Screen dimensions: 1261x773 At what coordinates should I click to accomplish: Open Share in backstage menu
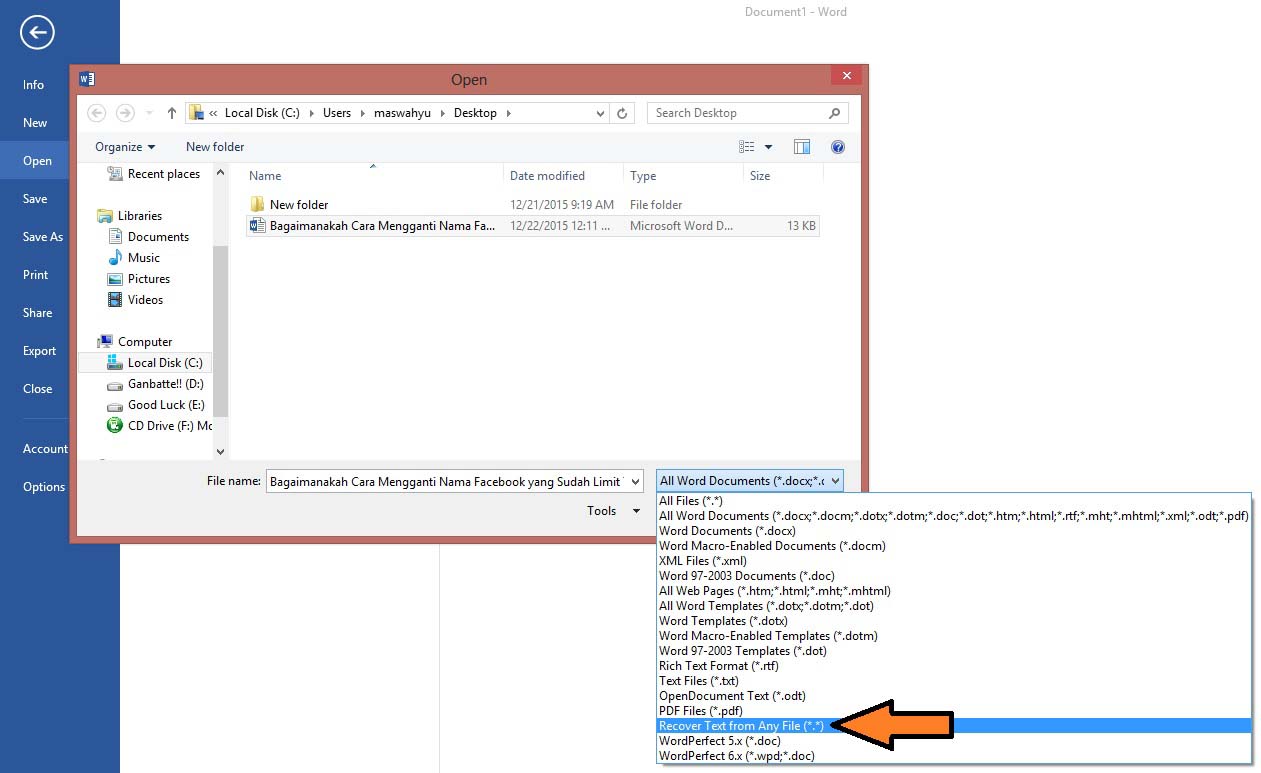point(38,313)
